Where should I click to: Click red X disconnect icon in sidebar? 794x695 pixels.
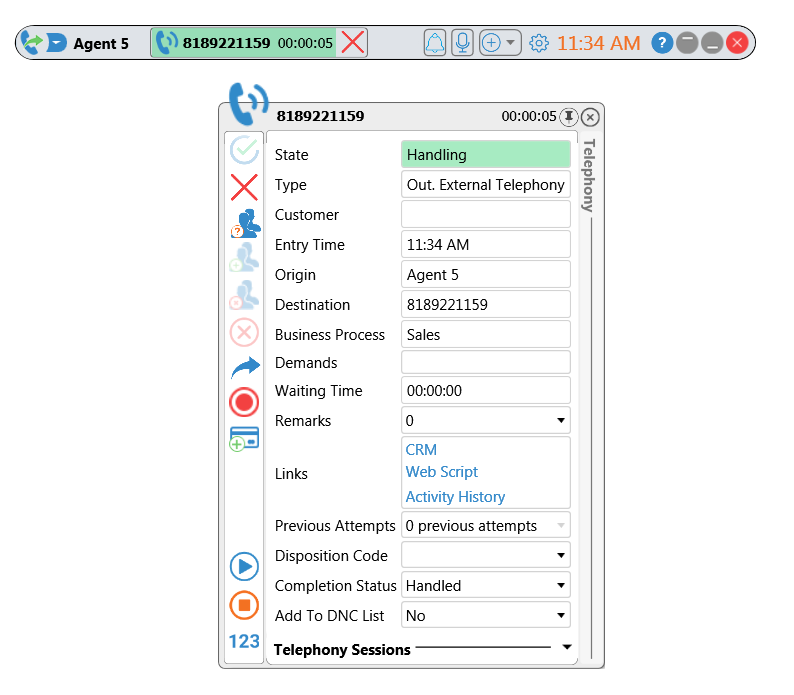[x=244, y=187]
